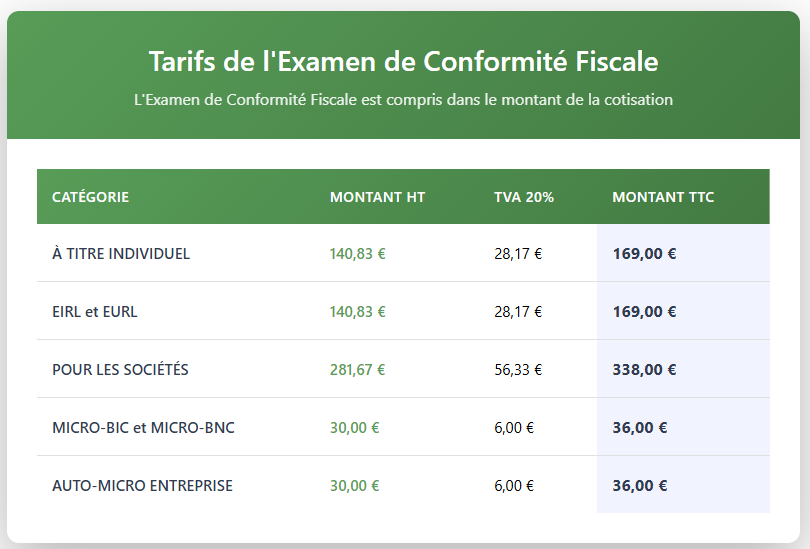Click the 169,00 € TTC in EIRL et EURL row
Image resolution: width=810 pixels, height=549 pixels.
644,312
